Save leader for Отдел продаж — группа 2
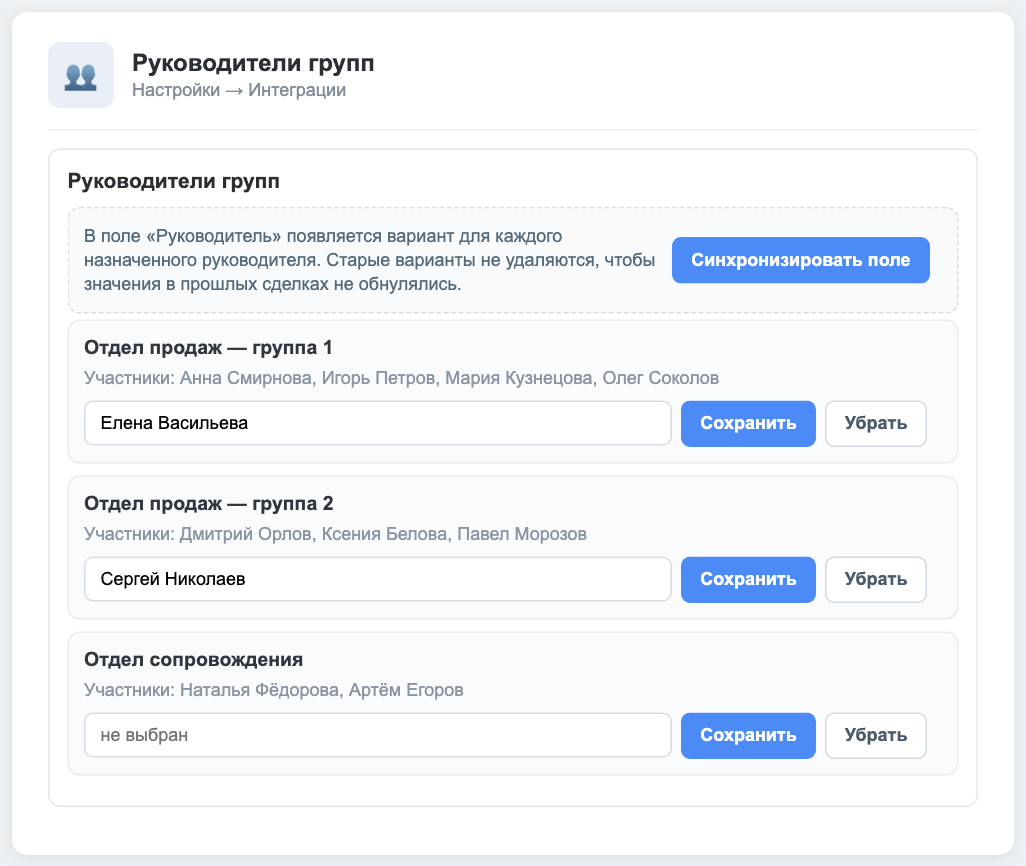 (x=748, y=579)
